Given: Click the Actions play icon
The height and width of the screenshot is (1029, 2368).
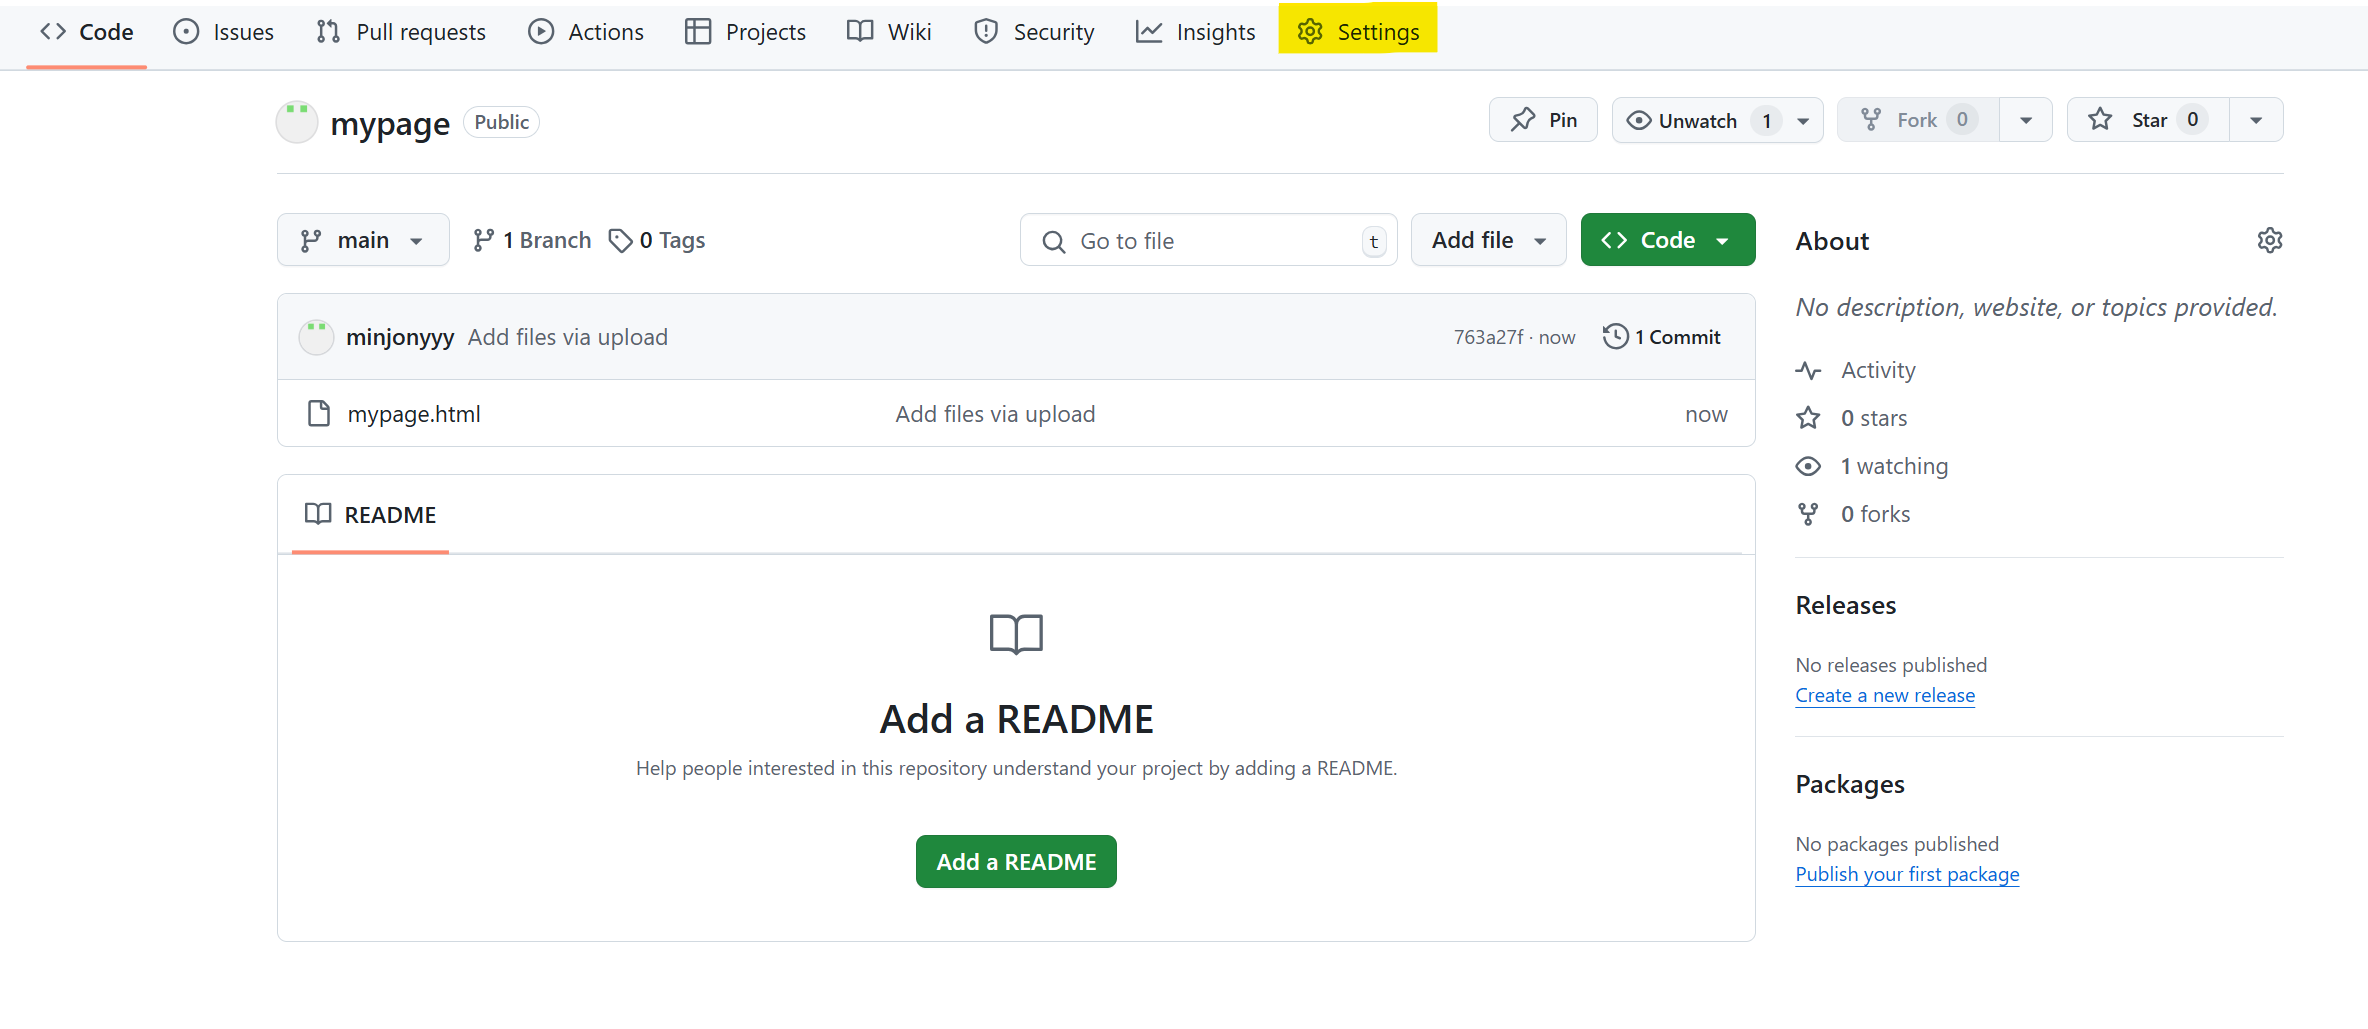Looking at the screenshot, I should point(541,32).
